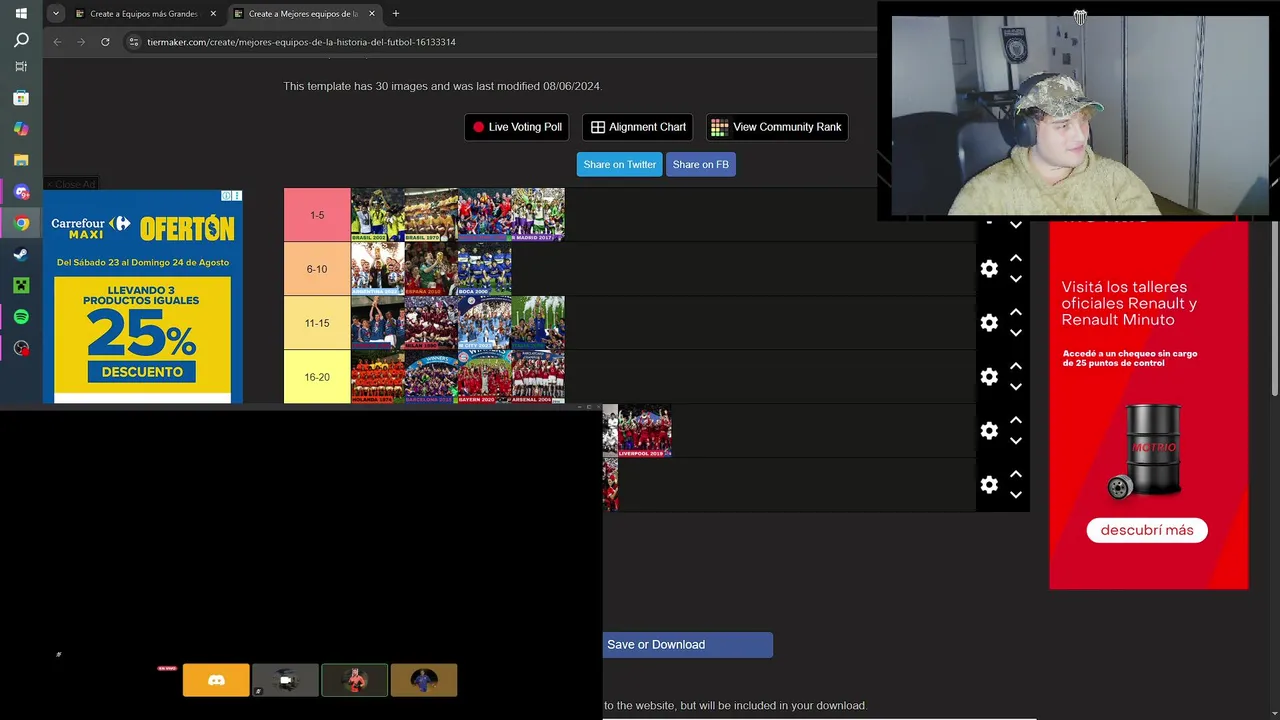Viewport: 1280px width, 720px height.
Task: Select the M City 2023 team image
Action: click(485, 323)
